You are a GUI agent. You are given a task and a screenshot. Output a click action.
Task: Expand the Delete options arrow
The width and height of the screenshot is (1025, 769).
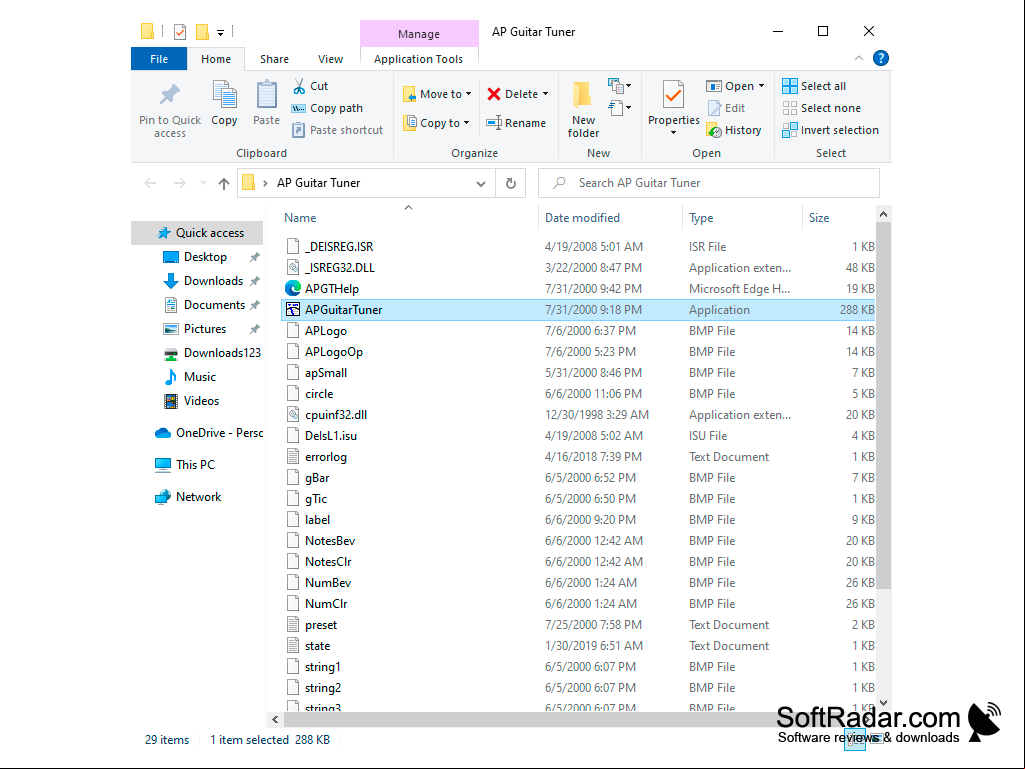pyautogui.click(x=545, y=94)
